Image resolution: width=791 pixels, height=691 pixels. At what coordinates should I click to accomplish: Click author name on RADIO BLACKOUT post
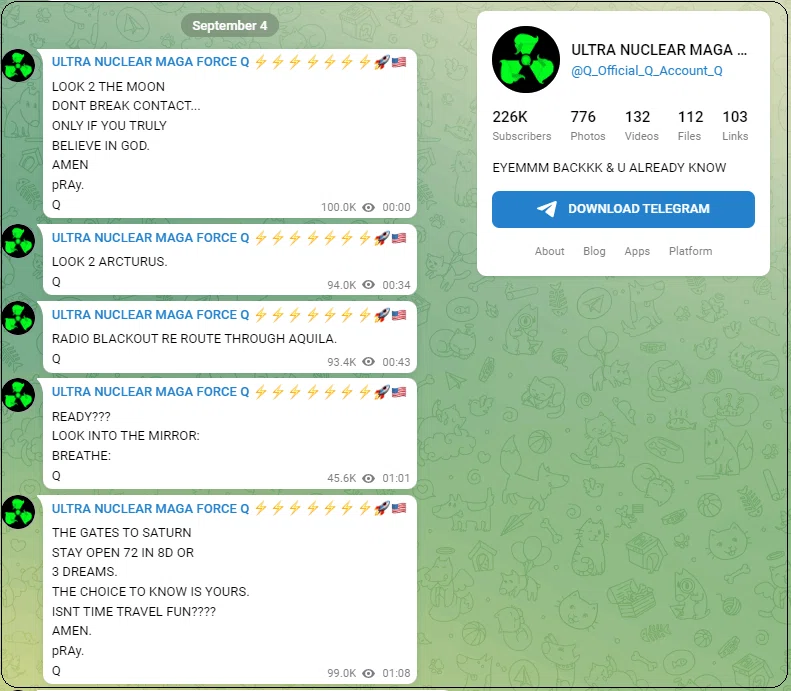[229, 315]
